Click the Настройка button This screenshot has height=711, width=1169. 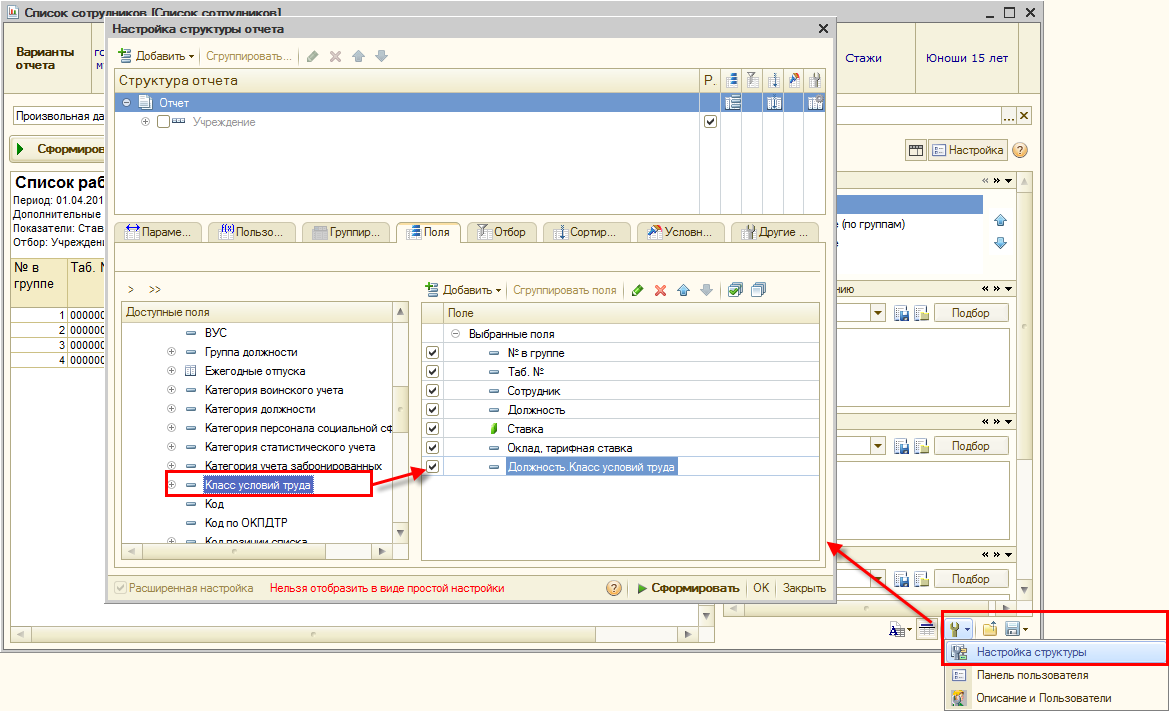click(968, 150)
